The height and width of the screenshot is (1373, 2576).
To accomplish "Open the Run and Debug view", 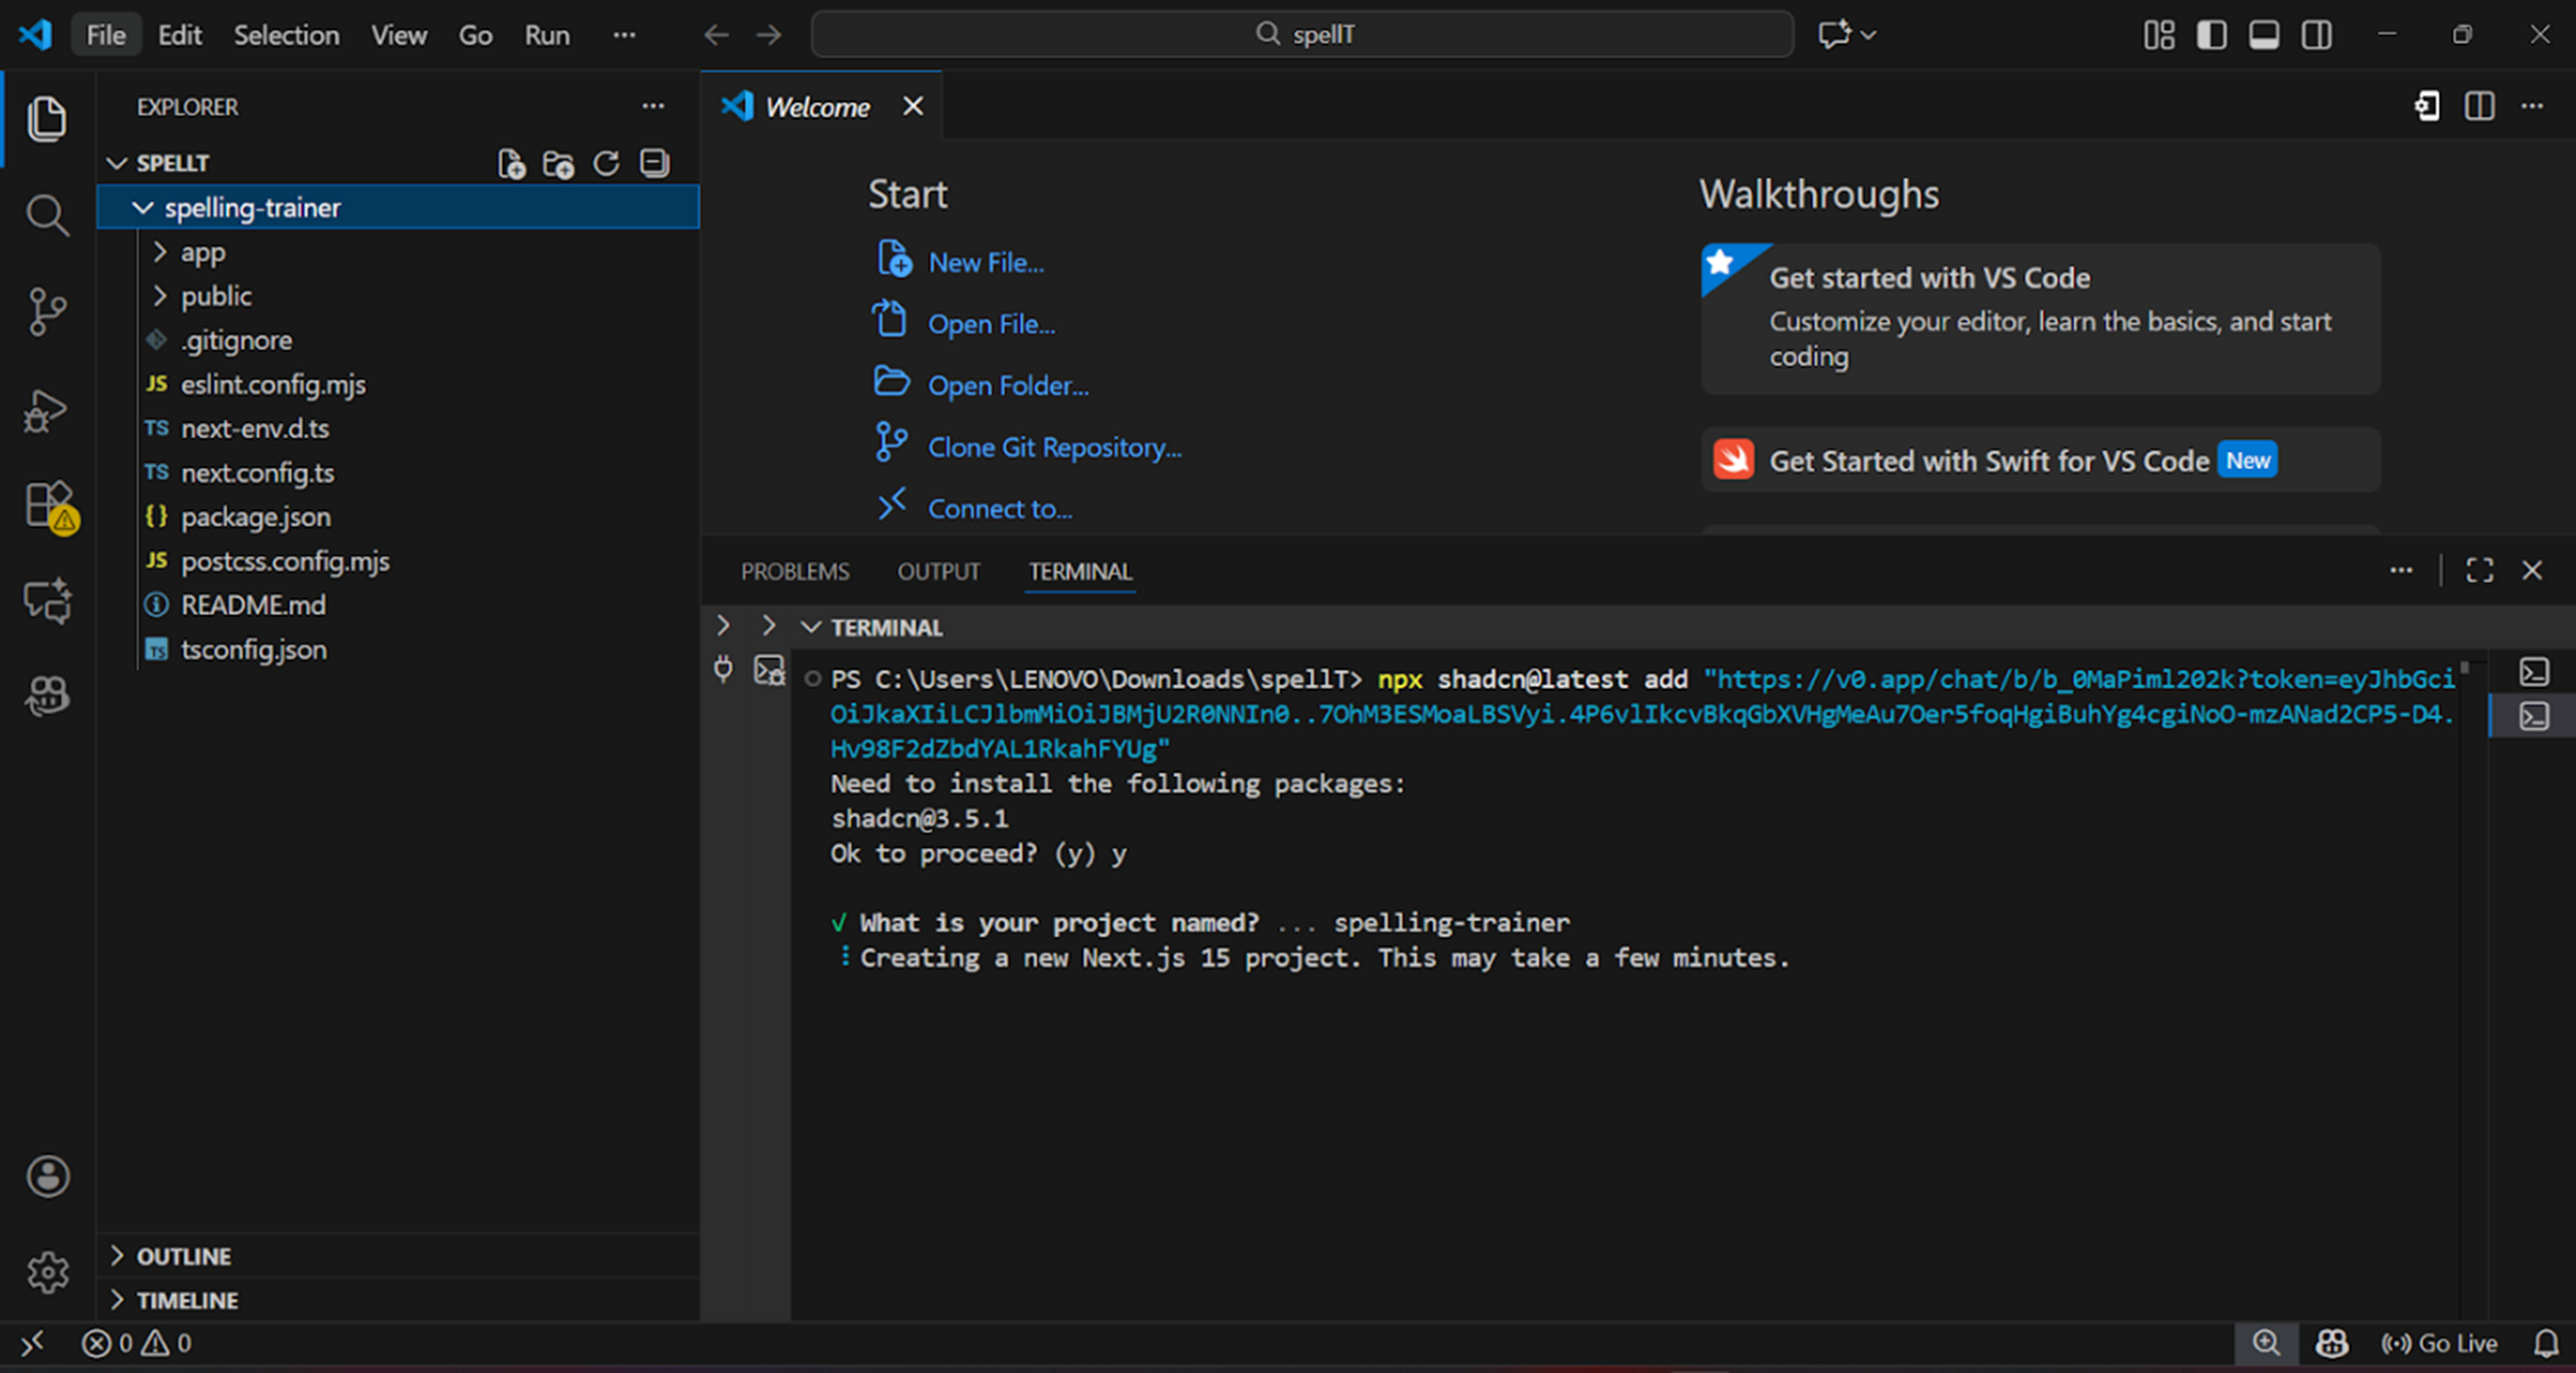I will (46, 410).
